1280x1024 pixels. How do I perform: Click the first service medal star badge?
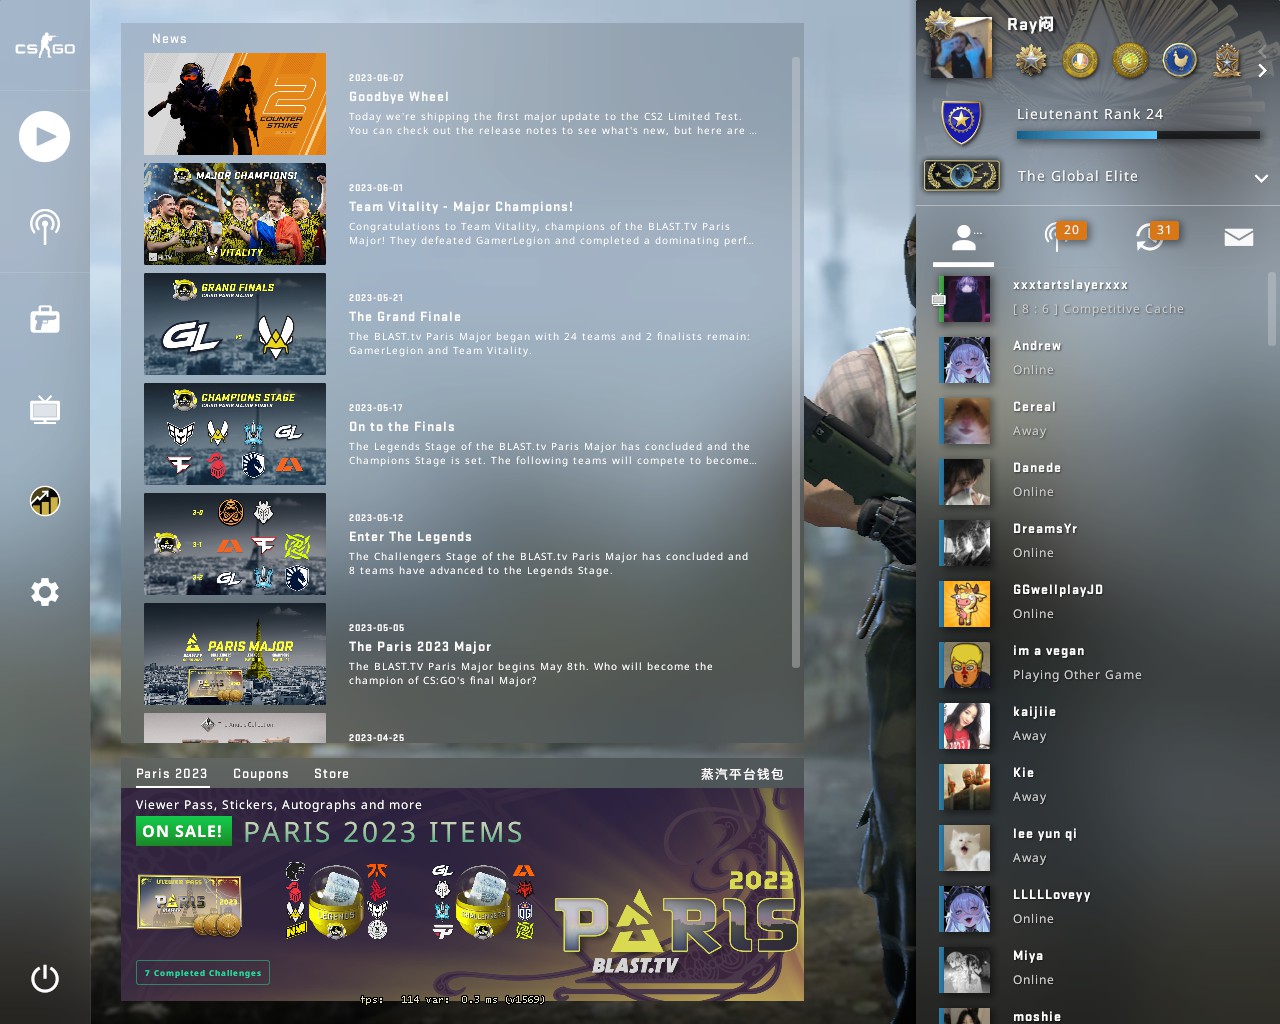point(1031,61)
